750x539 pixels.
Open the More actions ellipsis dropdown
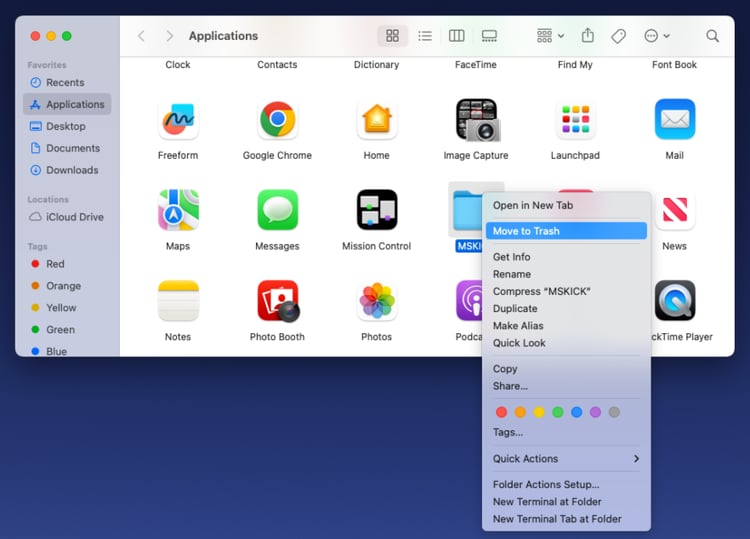coord(657,36)
